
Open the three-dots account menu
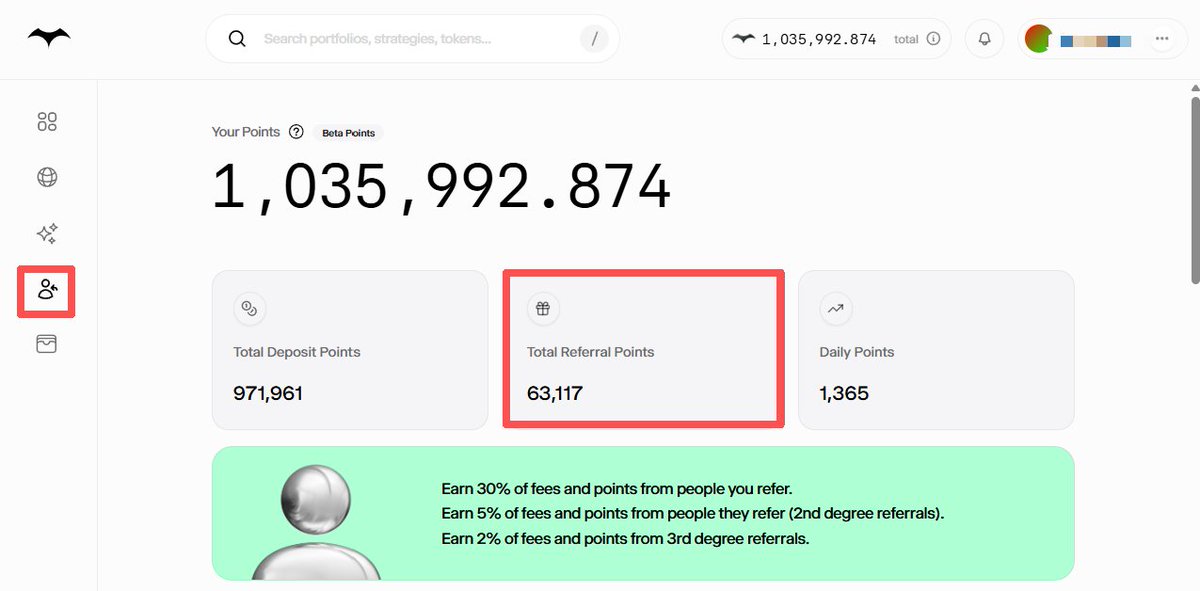tap(1161, 39)
